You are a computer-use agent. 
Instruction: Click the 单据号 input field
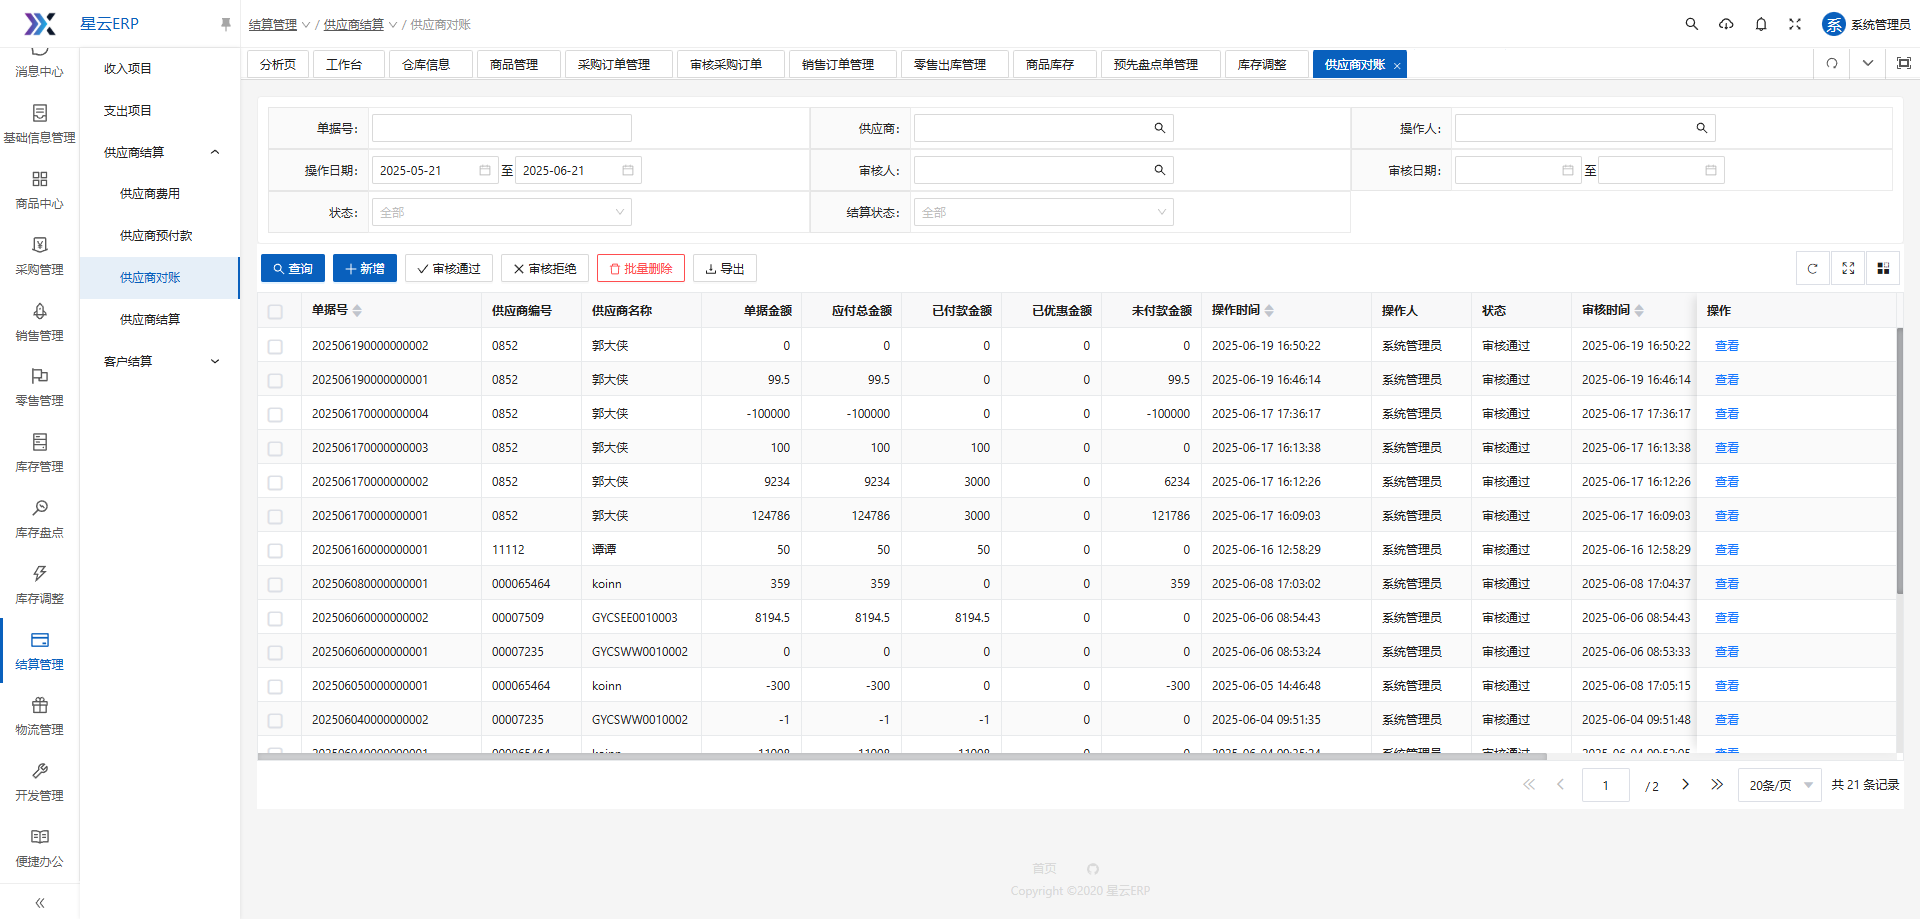point(501,128)
